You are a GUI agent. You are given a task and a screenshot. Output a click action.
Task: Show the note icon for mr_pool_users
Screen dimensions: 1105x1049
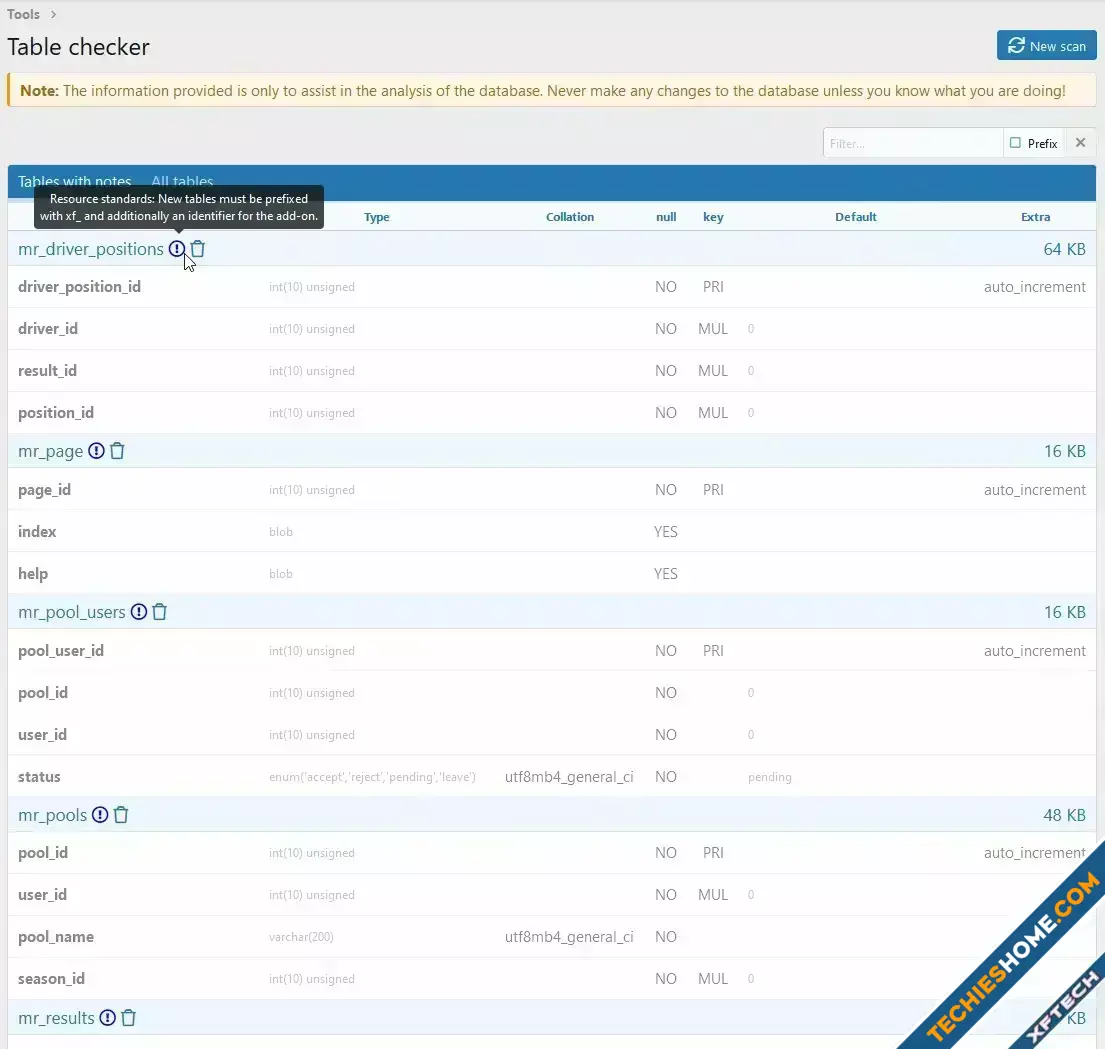pos(139,612)
